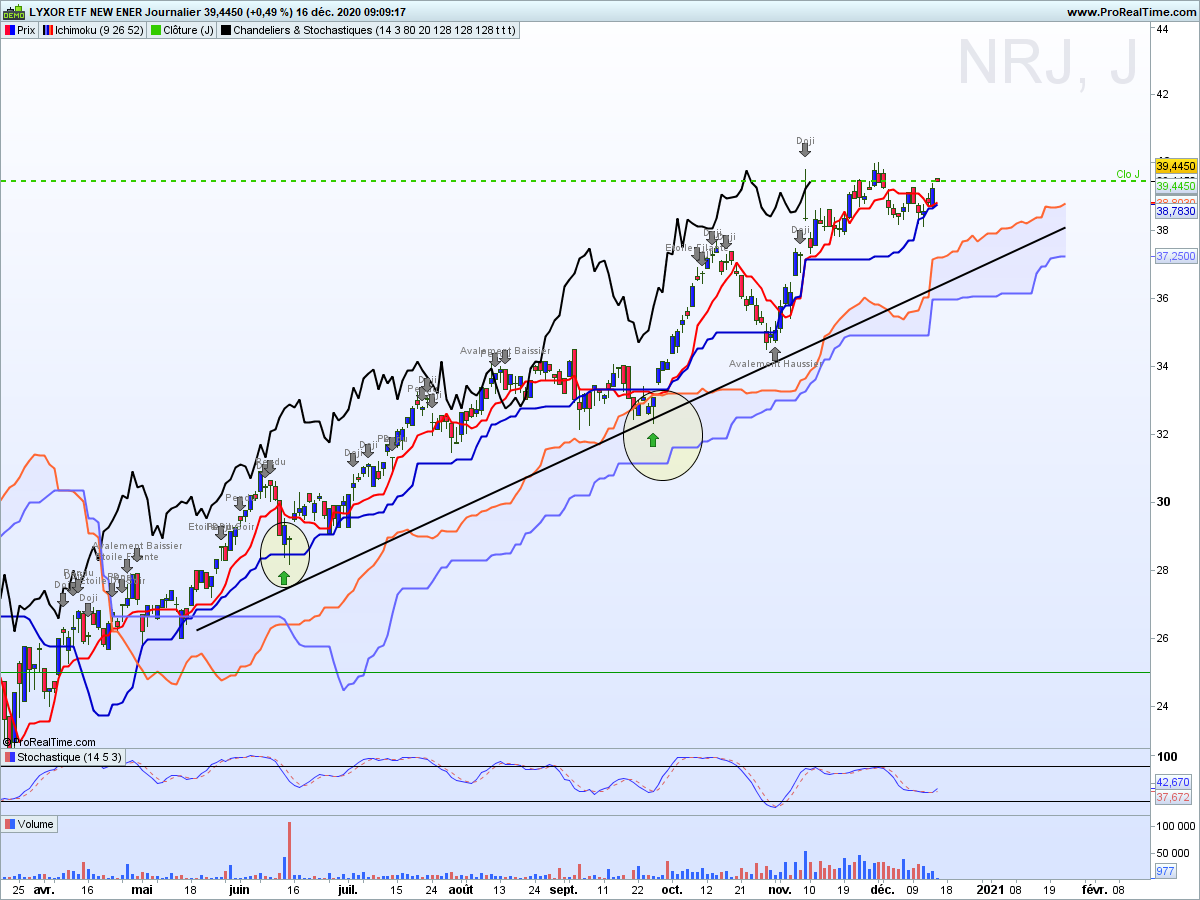Click the 100 000 label on the volume scale
1200x900 pixels.
(x=1176, y=827)
